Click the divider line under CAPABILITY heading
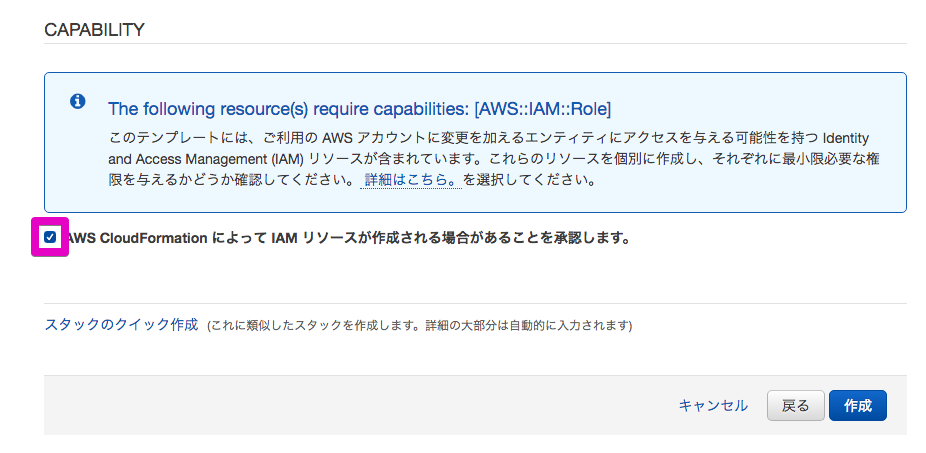Viewport: 926px width, 453px height. tap(475, 43)
